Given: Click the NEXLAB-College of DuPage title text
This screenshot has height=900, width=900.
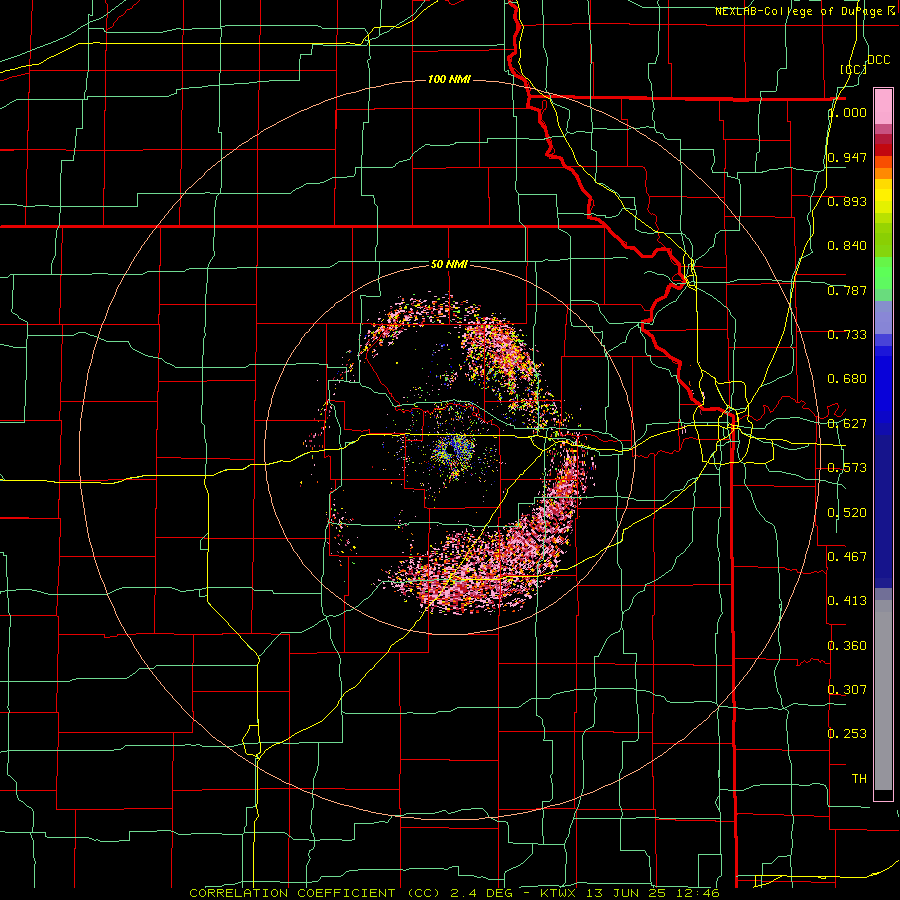Looking at the screenshot, I should (805, 11).
